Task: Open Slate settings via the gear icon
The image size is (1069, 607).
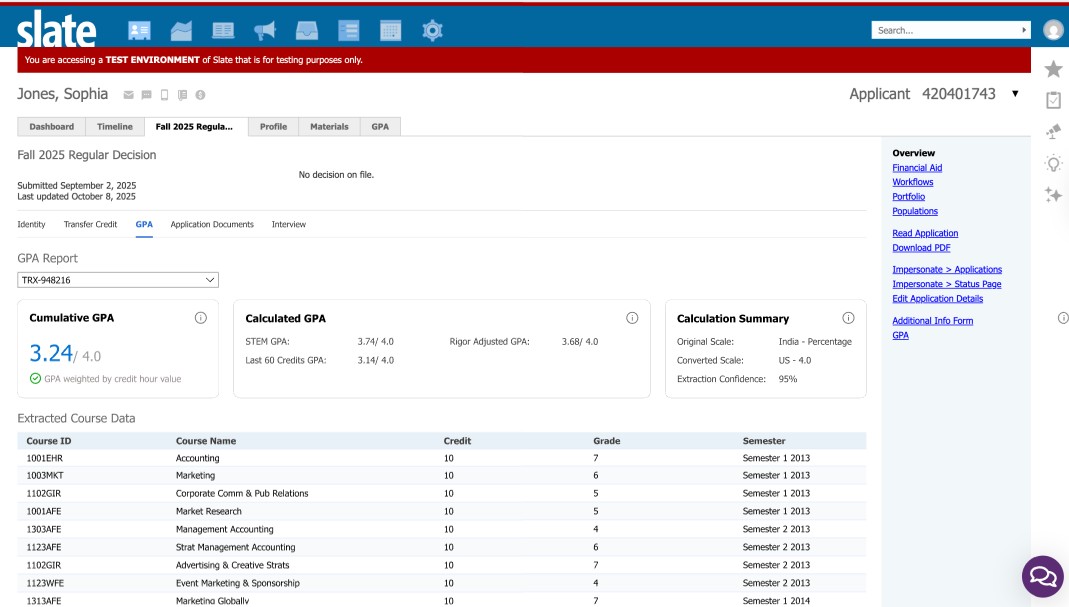Action: pos(432,30)
